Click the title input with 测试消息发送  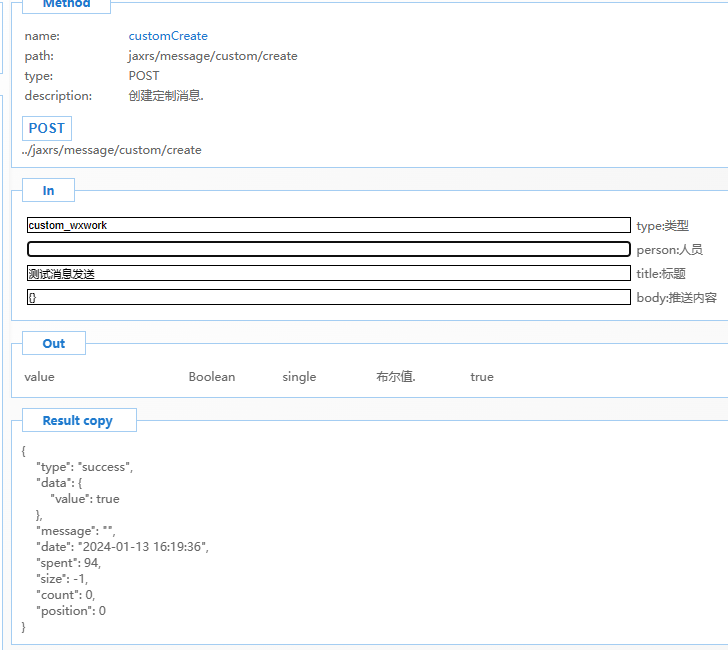[x=329, y=273]
